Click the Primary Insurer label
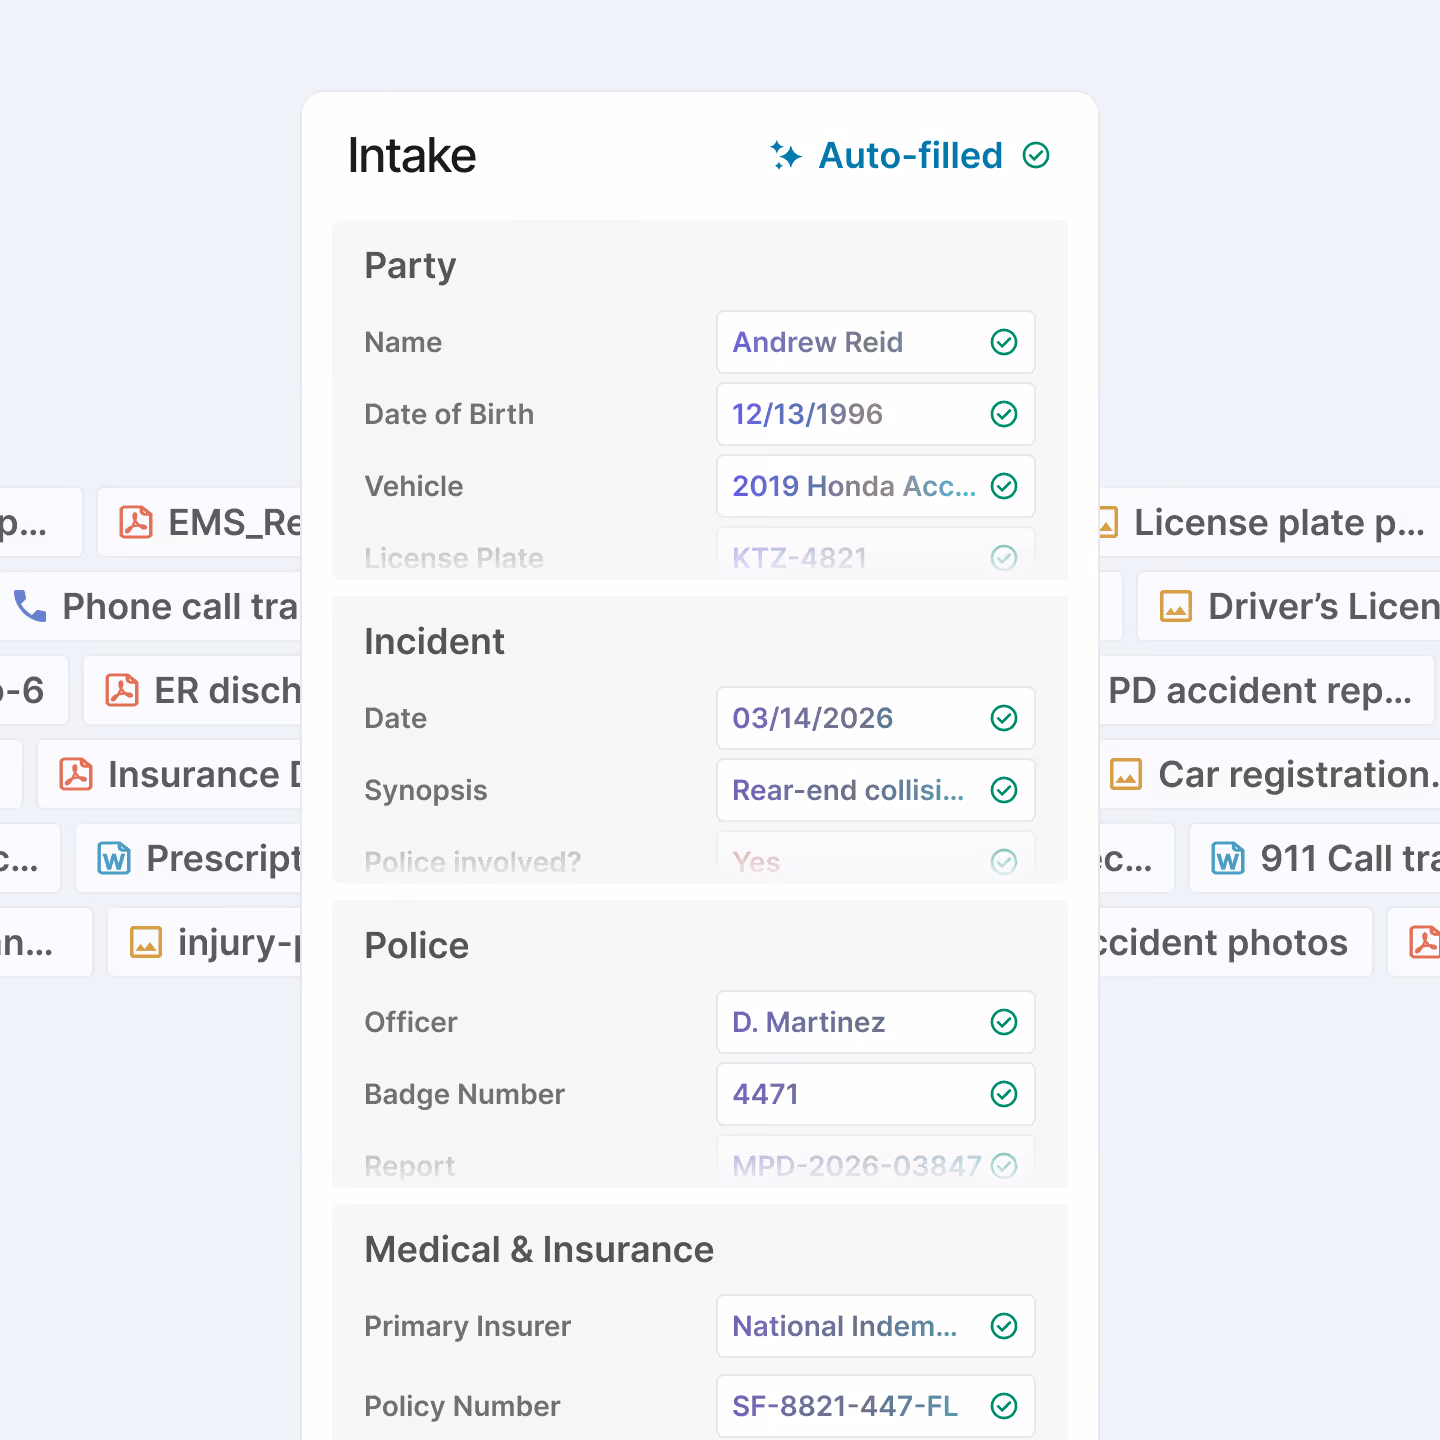Image resolution: width=1440 pixels, height=1440 pixels. 468,1326
